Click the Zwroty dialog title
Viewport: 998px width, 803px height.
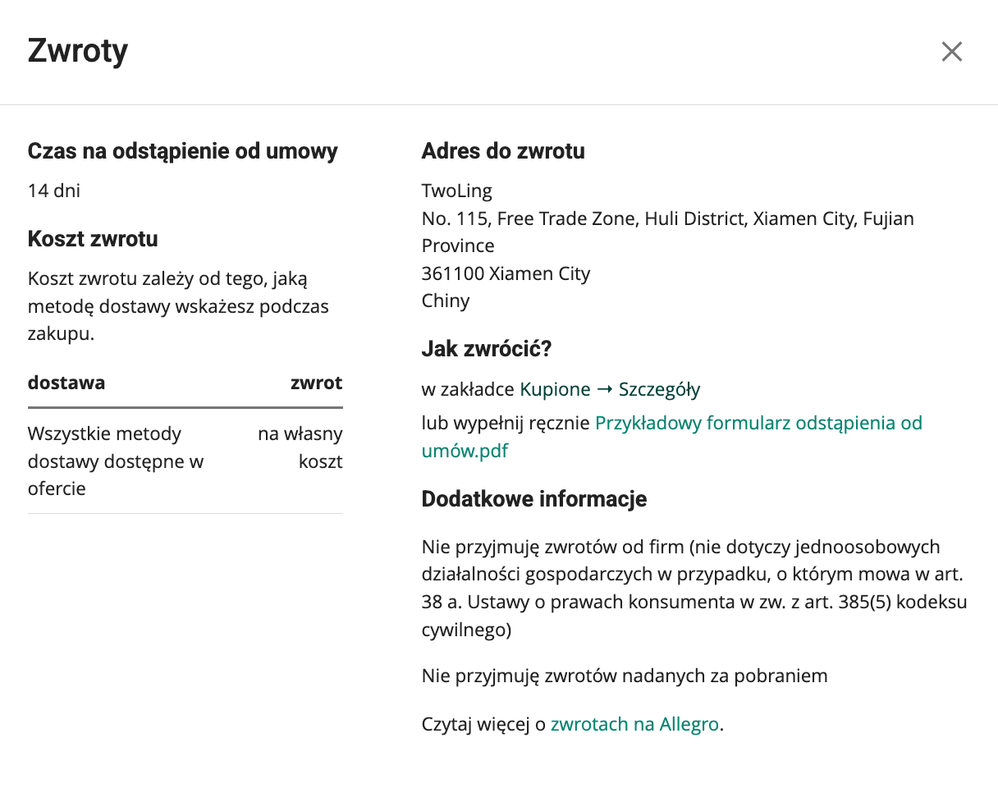[78, 51]
